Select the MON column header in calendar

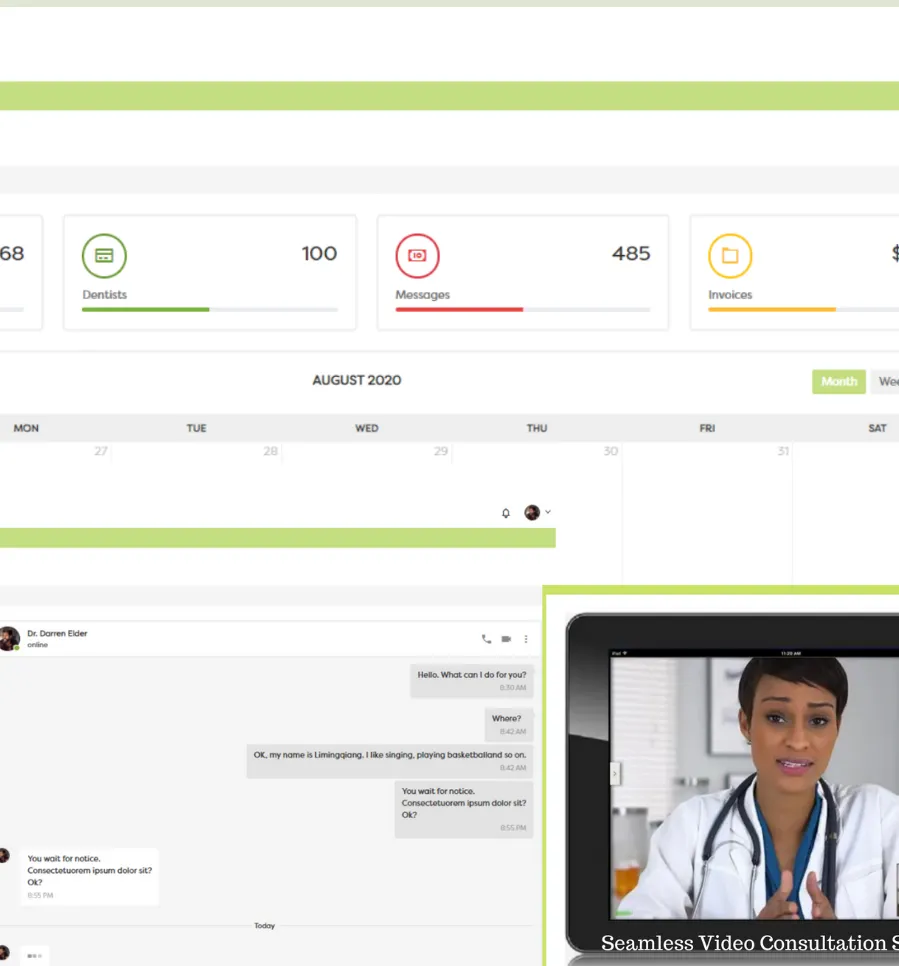(26, 428)
